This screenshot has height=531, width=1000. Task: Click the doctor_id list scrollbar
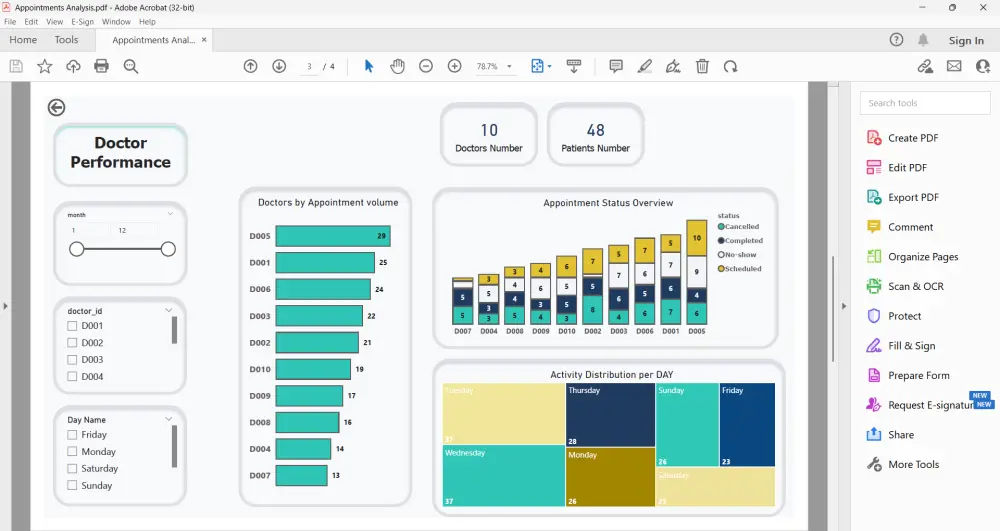click(174, 330)
